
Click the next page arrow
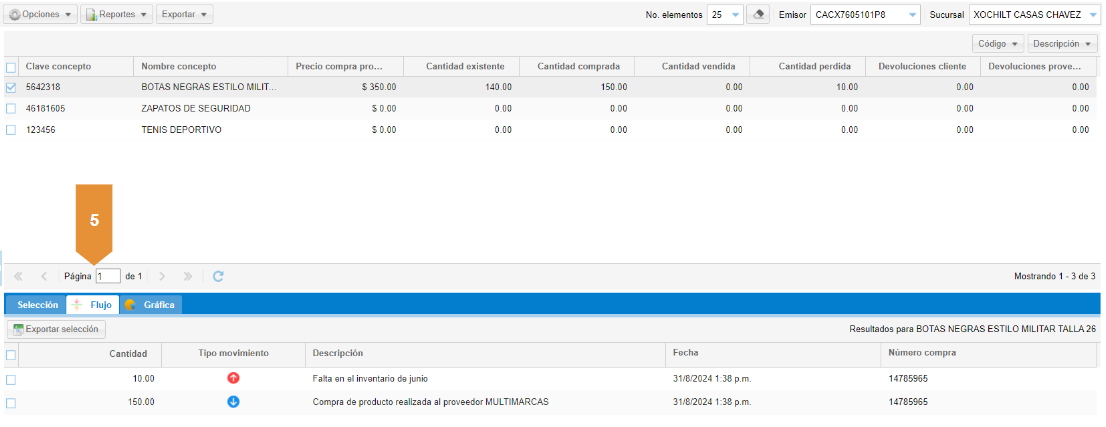pyautogui.click(x=162, y=276)
